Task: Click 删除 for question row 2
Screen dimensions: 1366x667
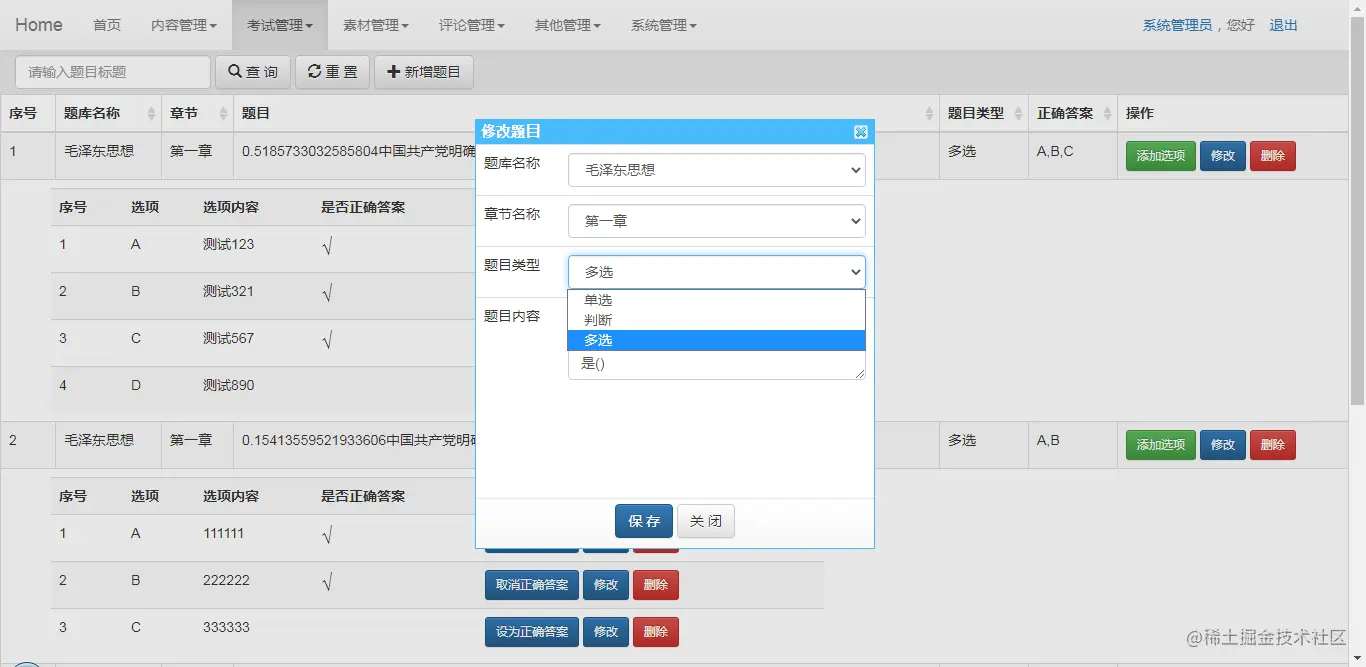Action: pos(1273,445)
